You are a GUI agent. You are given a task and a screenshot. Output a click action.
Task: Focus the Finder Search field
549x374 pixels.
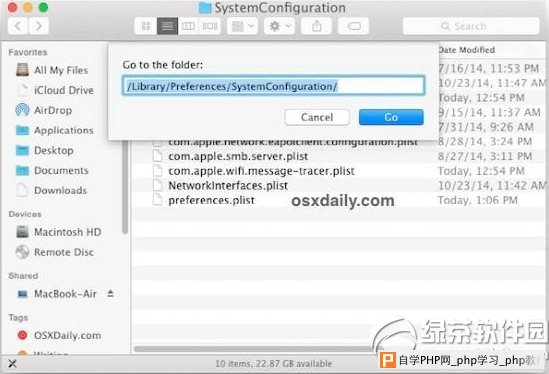click(471, 26)
